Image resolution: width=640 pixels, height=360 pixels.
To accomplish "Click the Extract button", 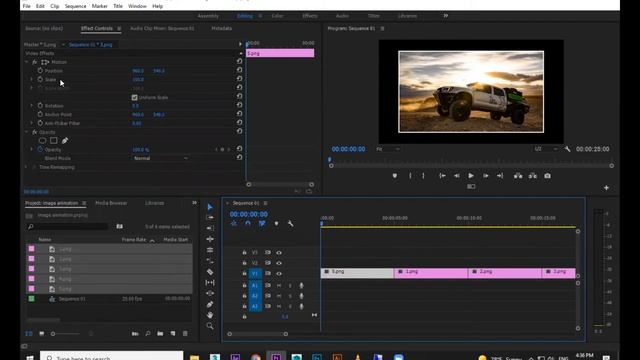I will point(533,176).
